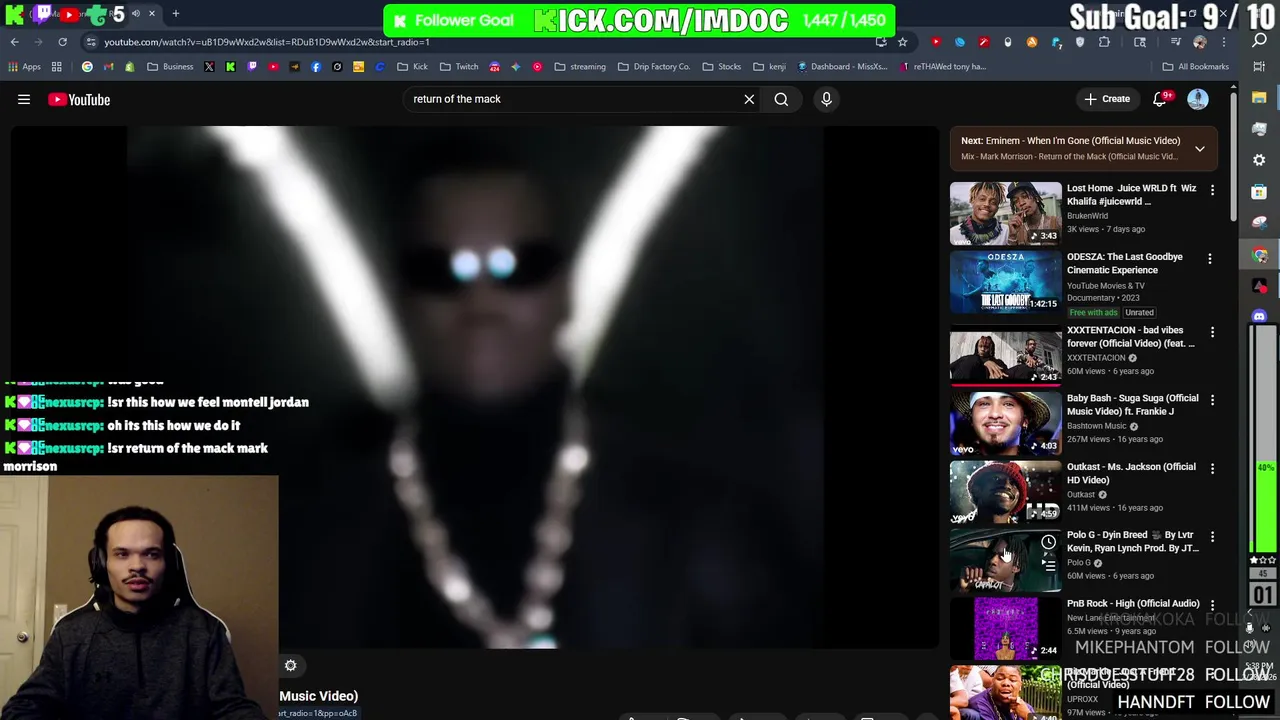
Task: Add Polo G video to Watch Later
Action: click(x=1048, y=543)
